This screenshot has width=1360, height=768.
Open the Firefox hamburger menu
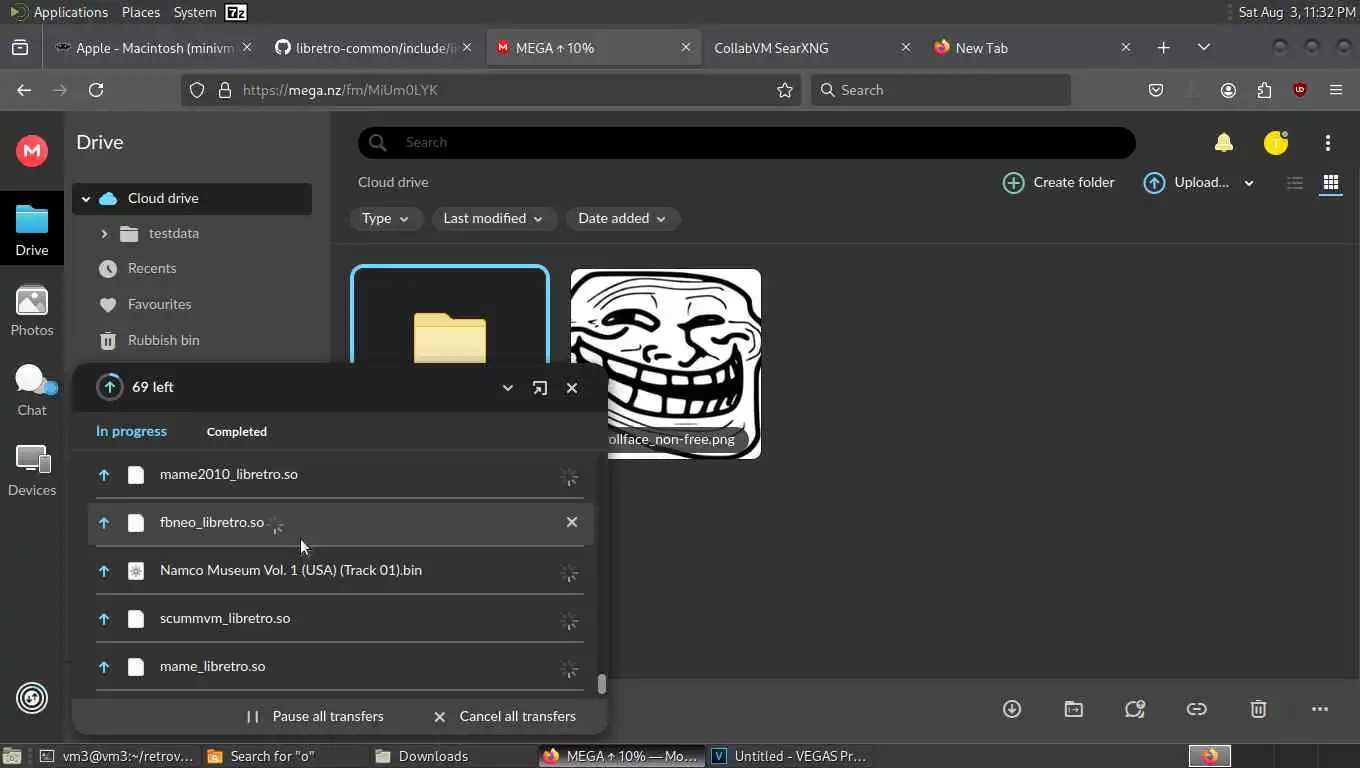(x=1336, y=90)
